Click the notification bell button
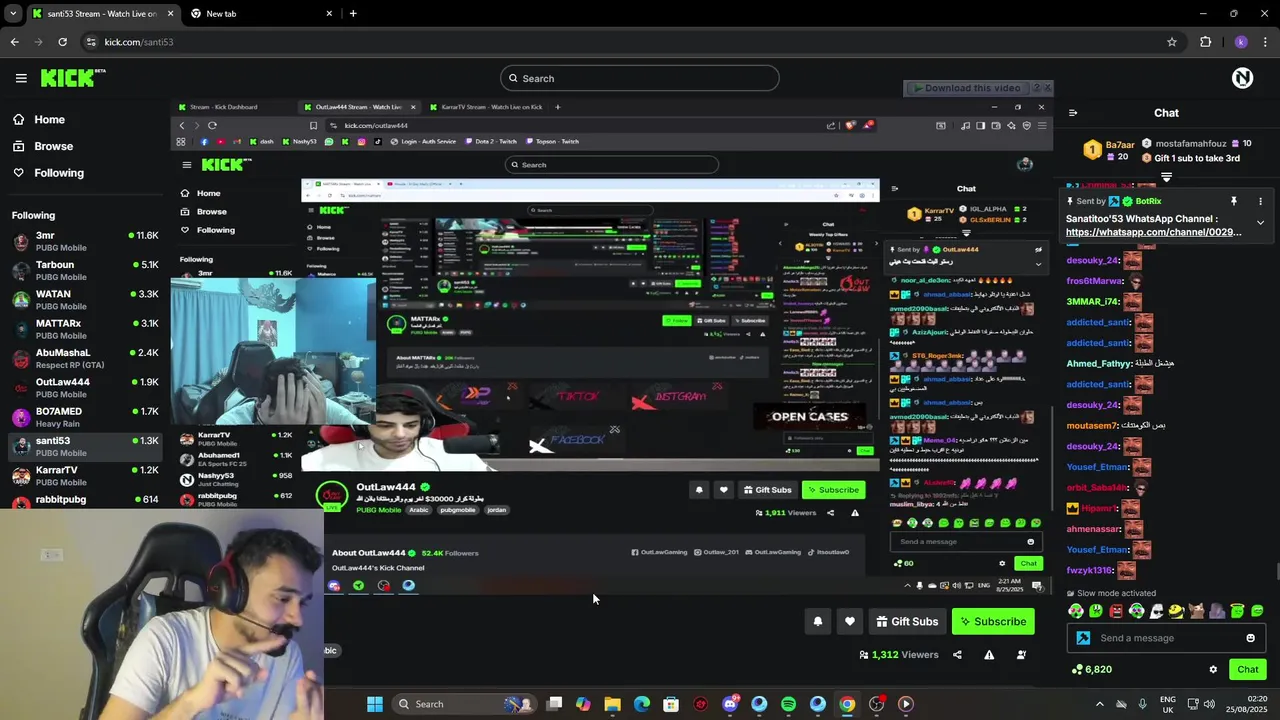This screenshot has width=1280, height=720. click(817, 621)
